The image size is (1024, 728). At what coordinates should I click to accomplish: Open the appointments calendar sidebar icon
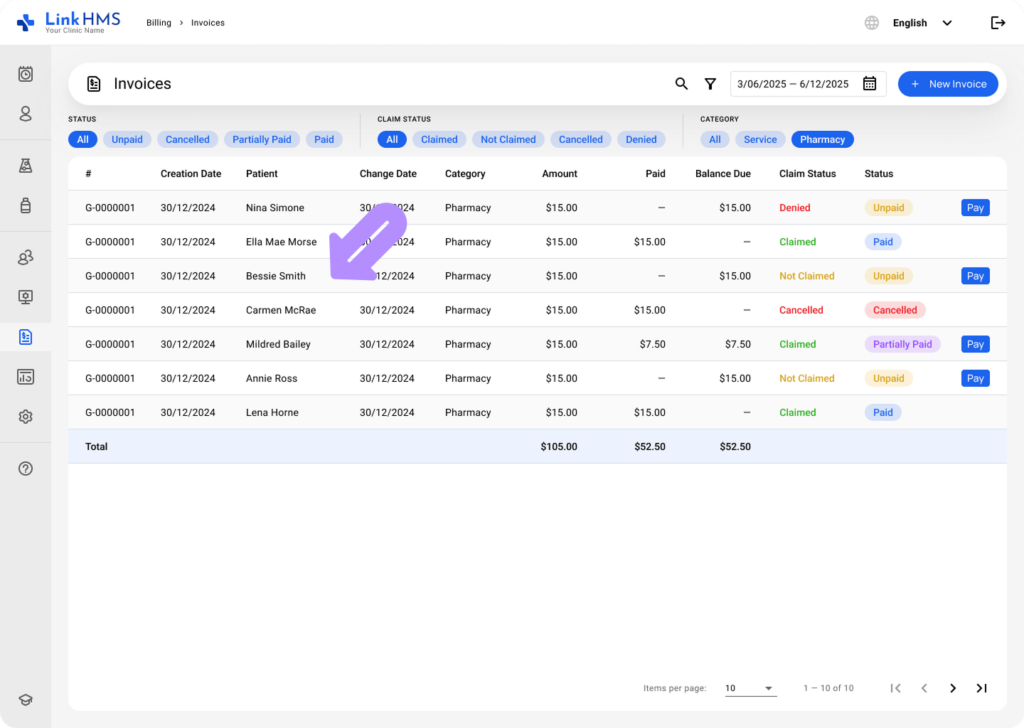(x=25, y=74)
